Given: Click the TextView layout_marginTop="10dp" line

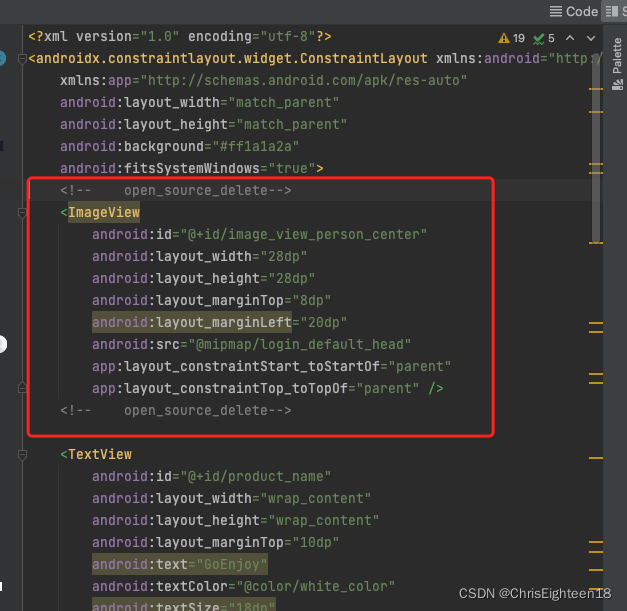Looking at the screenshot, I should tap(216, 543).
